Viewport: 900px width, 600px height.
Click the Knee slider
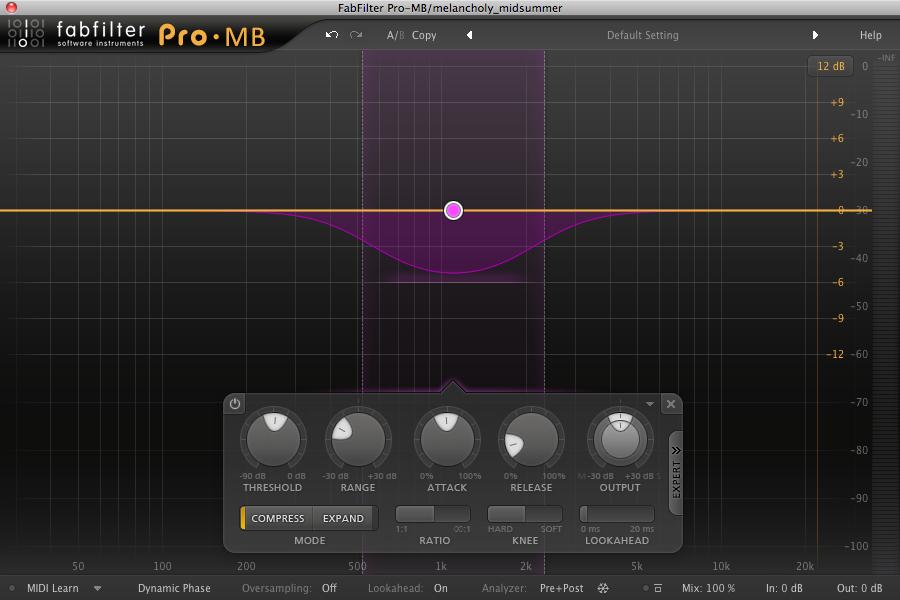[525, 514]
